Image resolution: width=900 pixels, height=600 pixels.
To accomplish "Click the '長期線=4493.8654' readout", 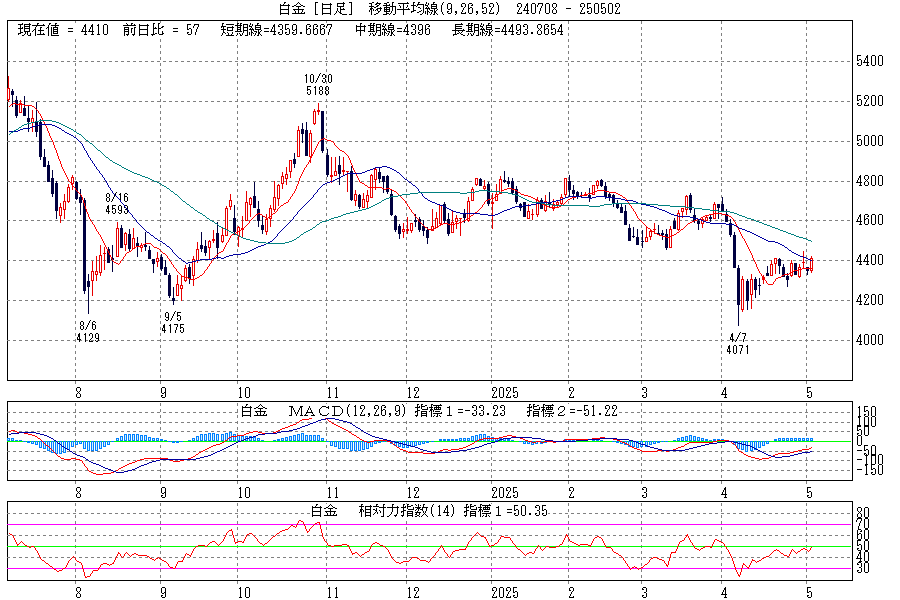I will [508, 30].
